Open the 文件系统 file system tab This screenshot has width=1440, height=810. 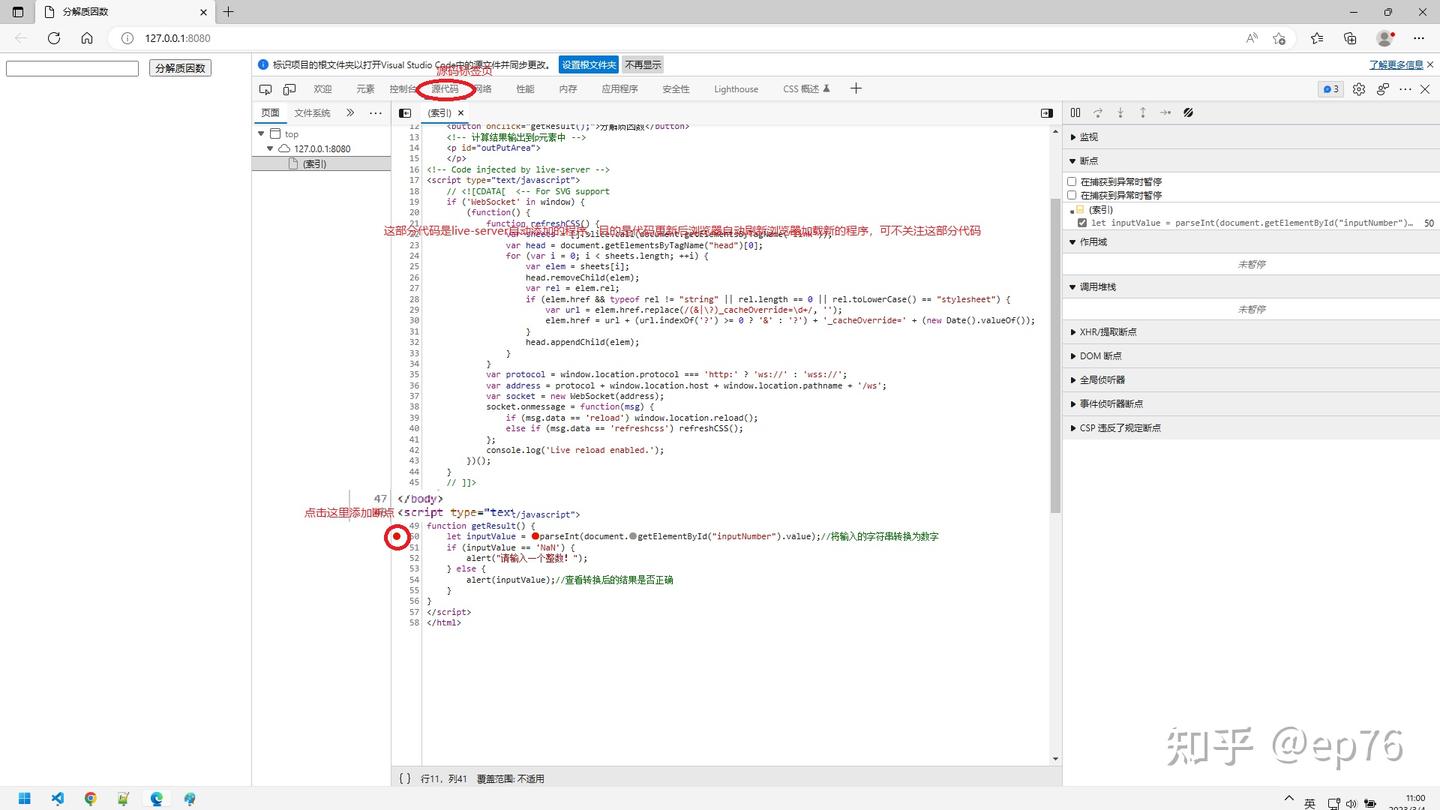312,113
